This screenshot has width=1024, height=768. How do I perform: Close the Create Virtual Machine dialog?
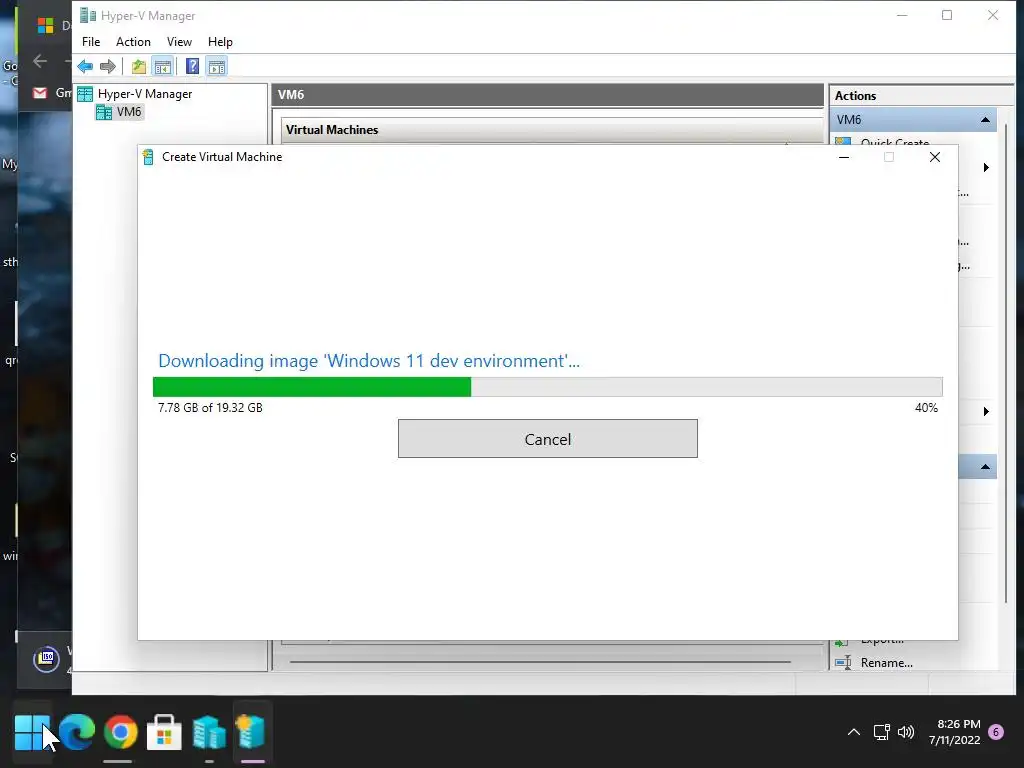(935, 157)
